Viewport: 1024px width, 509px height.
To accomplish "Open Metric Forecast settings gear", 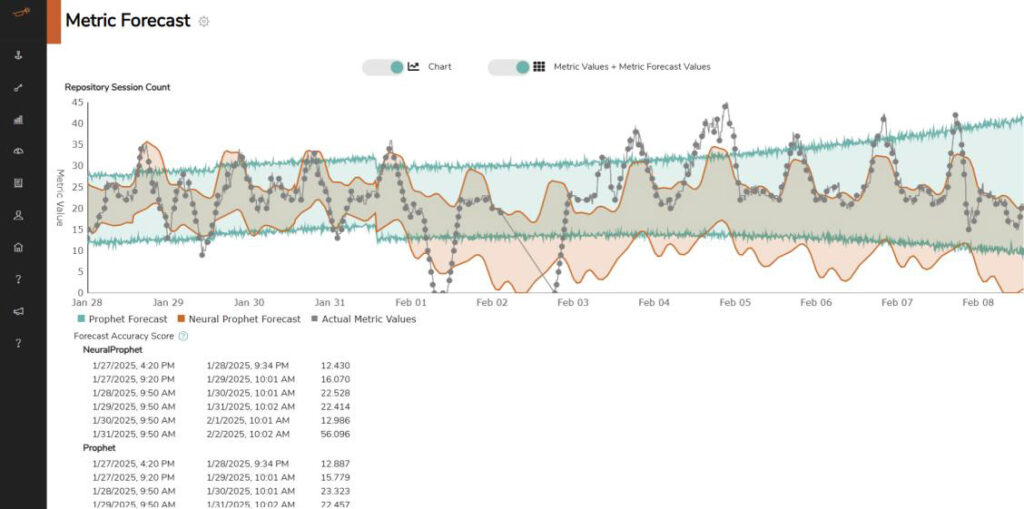I will (x=204, y=21).
